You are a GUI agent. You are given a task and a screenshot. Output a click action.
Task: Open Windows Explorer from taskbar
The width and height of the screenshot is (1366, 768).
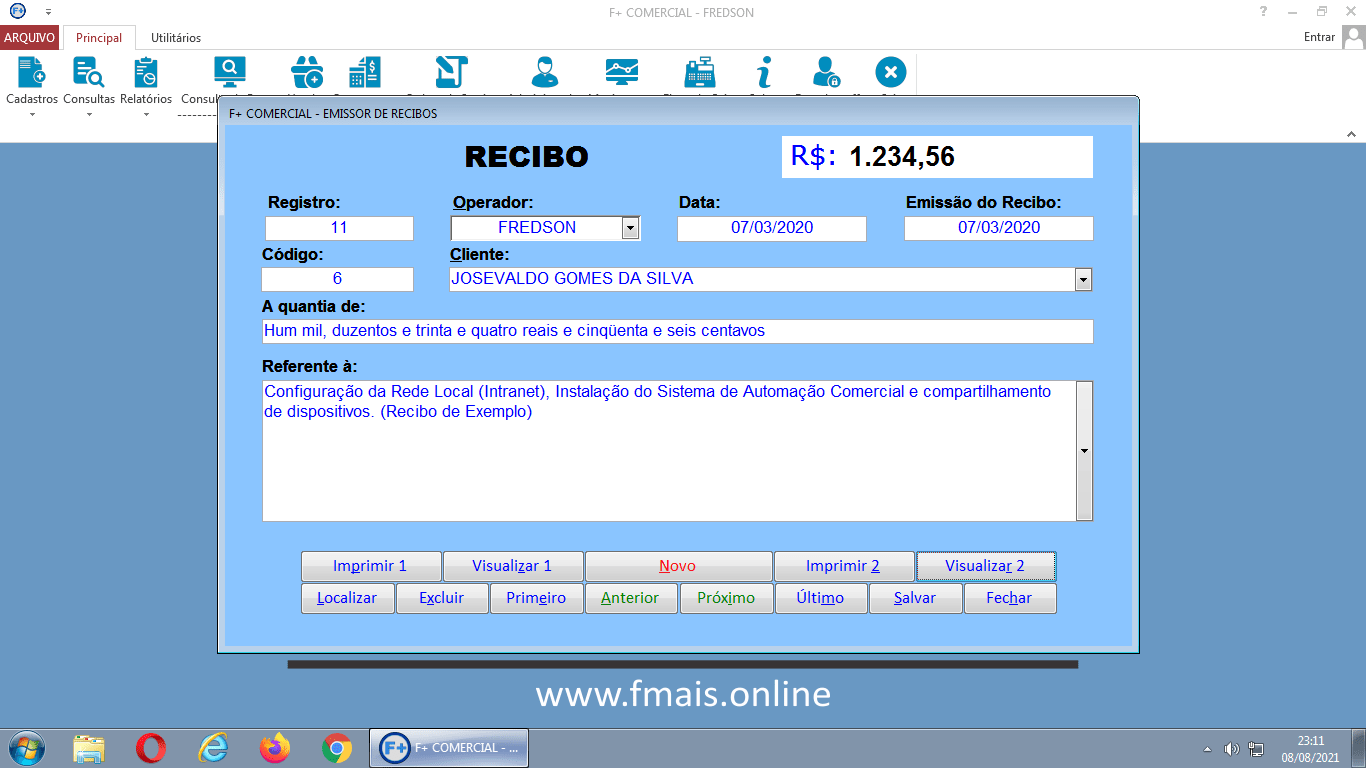[x=89, y=747]
